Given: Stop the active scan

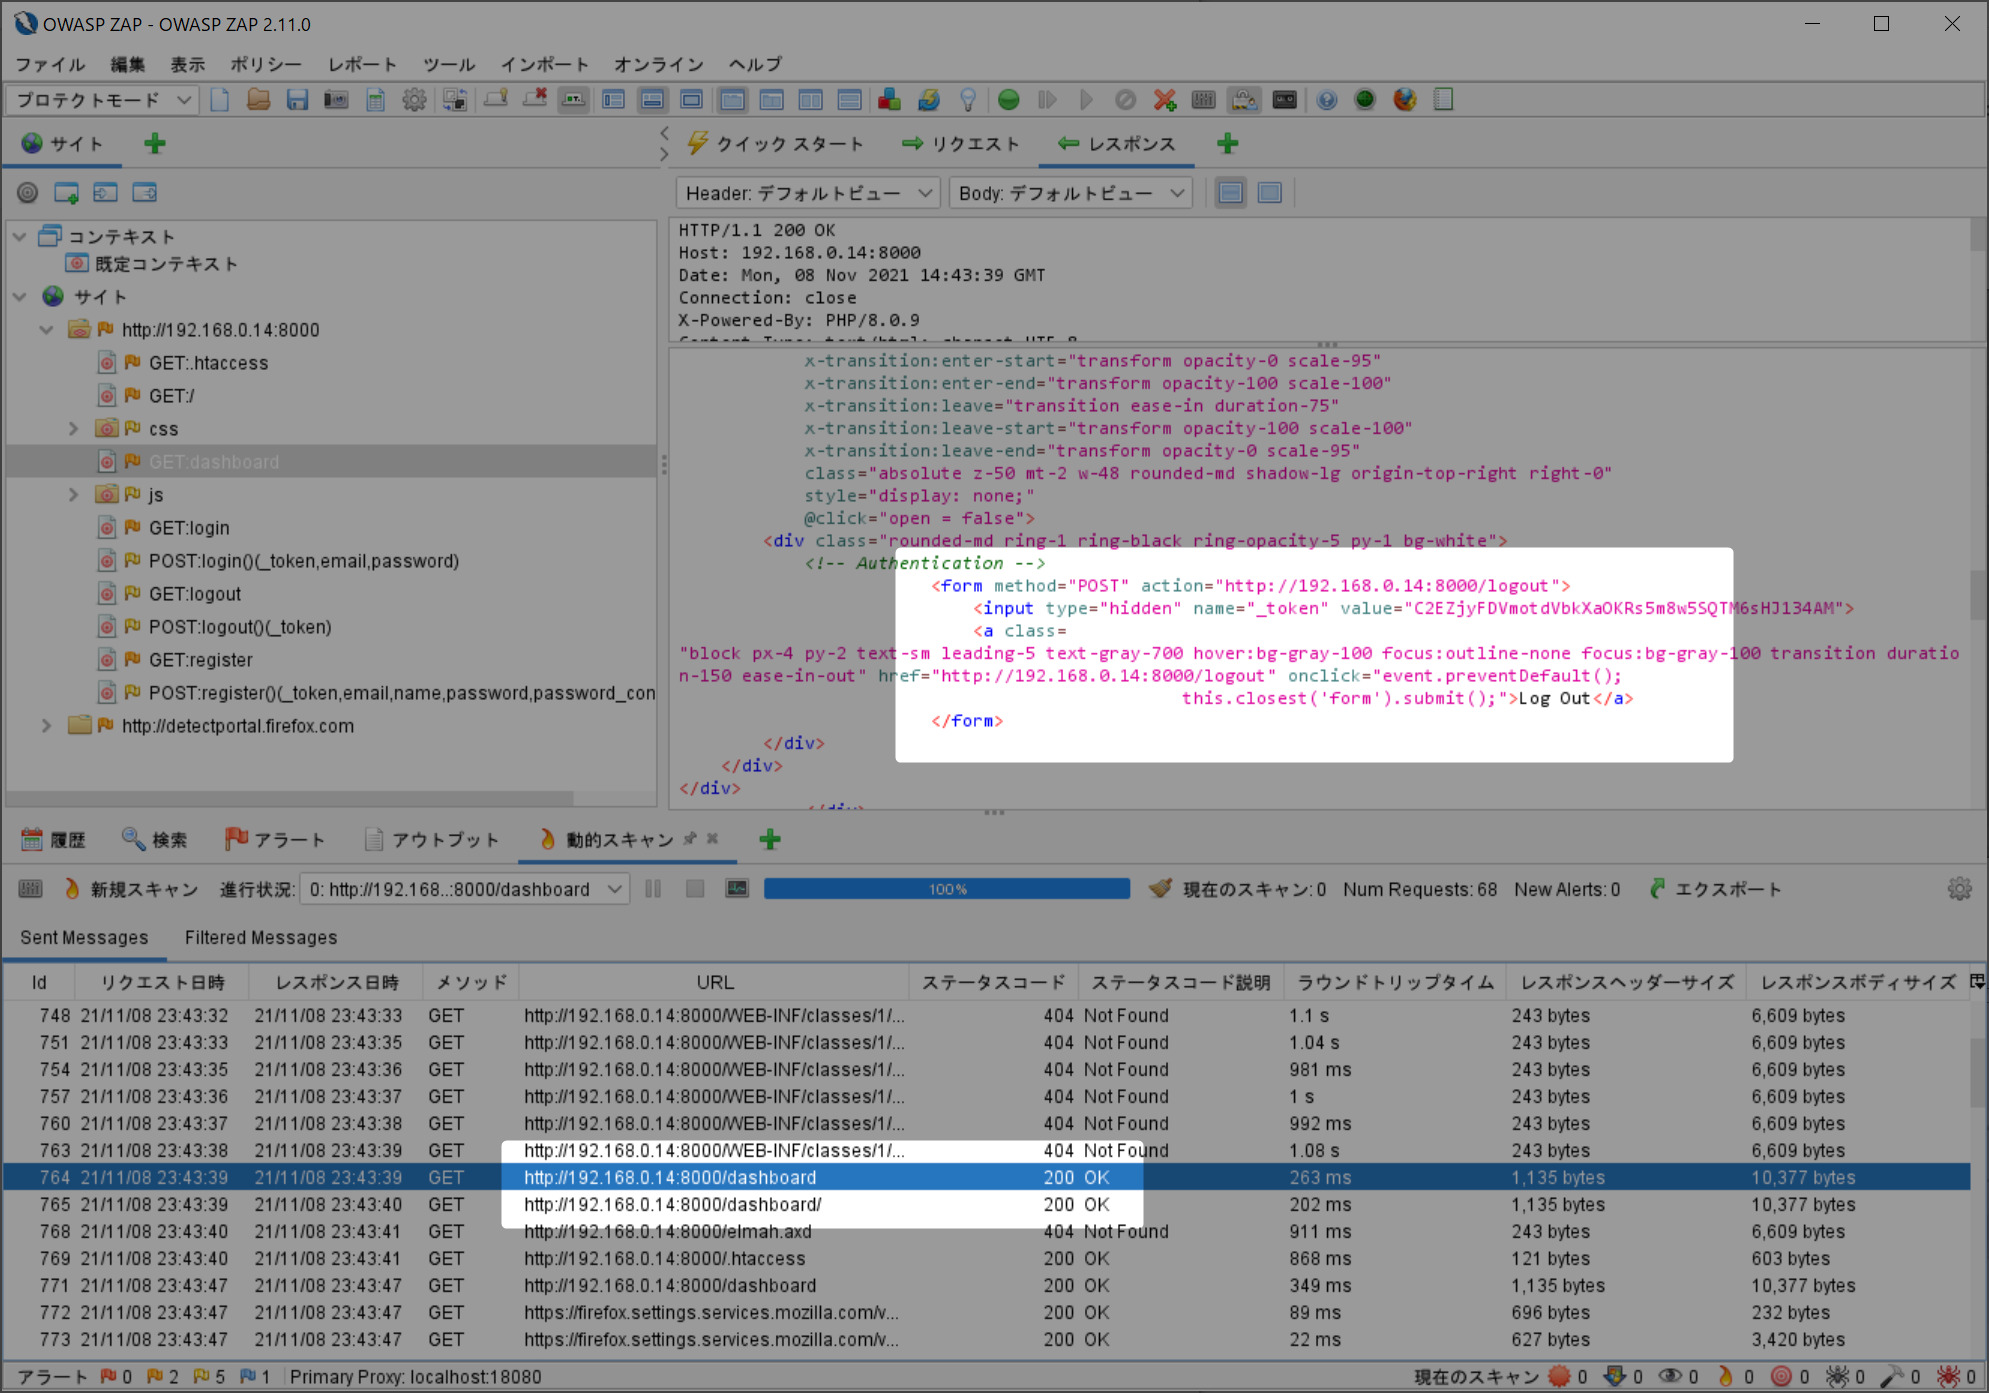Looking at the screenshot, I should [x=695, y=889].
